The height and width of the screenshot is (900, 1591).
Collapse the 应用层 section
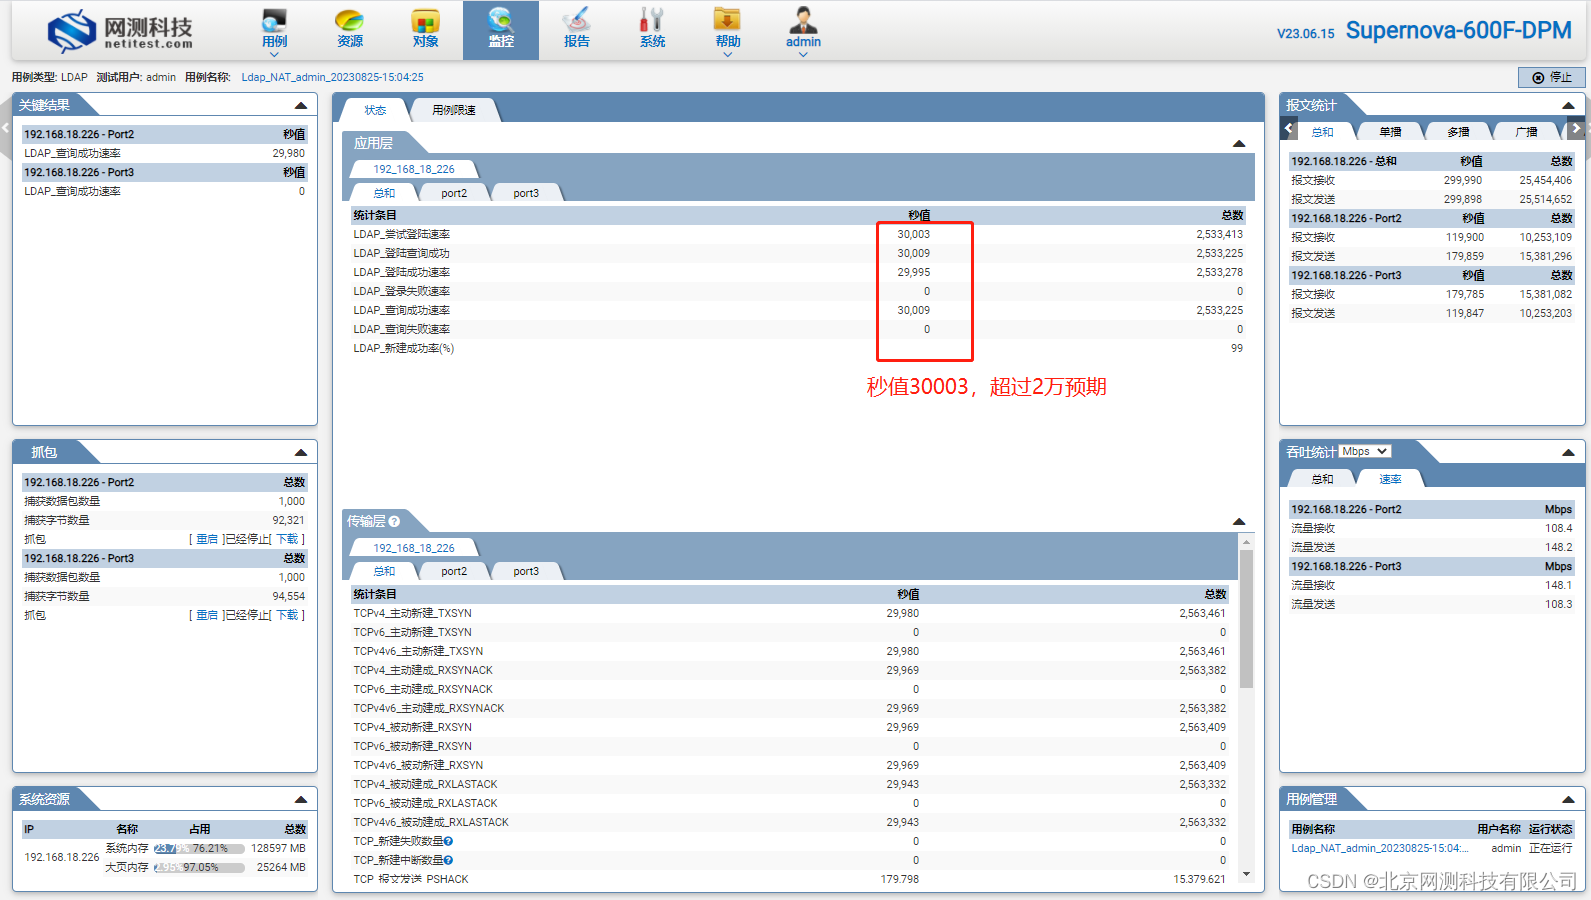(x=1239, y=143)
